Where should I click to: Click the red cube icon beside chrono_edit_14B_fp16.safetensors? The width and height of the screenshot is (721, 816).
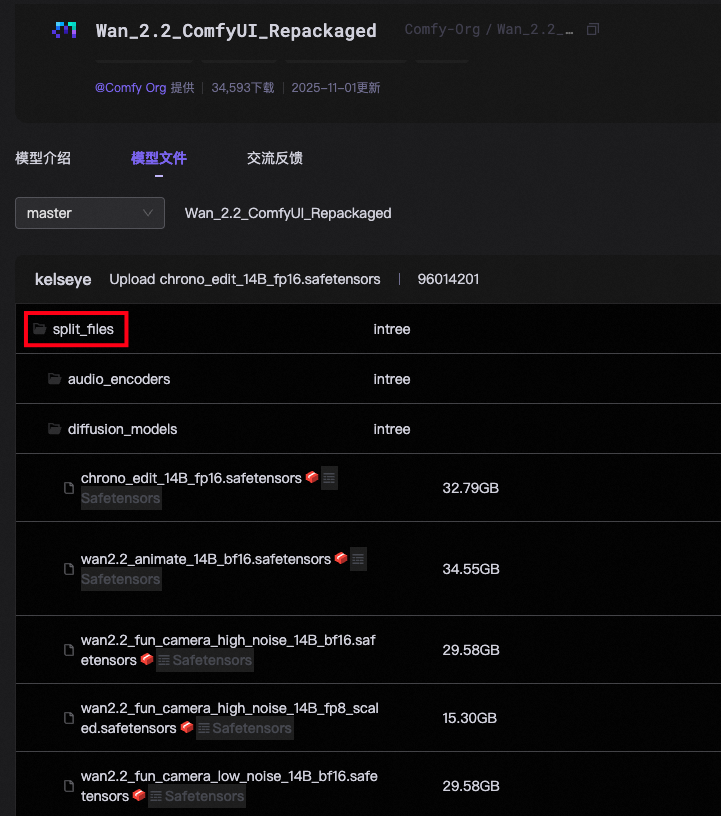[312, 478]
